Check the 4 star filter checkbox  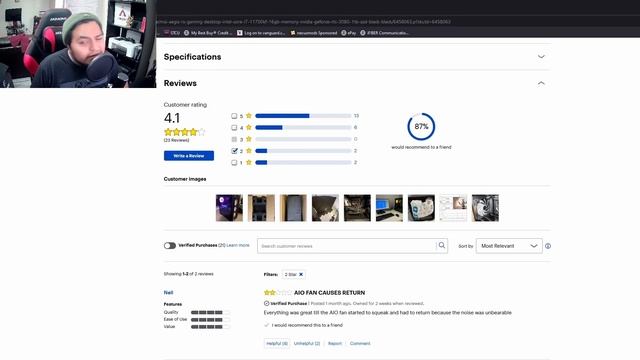pos(234,128)
